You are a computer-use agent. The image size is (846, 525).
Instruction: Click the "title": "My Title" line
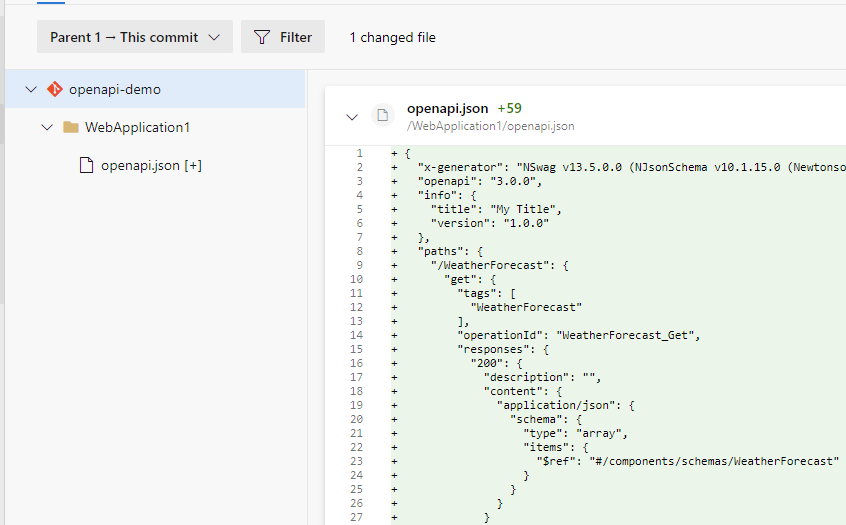[x=496, y=209]
